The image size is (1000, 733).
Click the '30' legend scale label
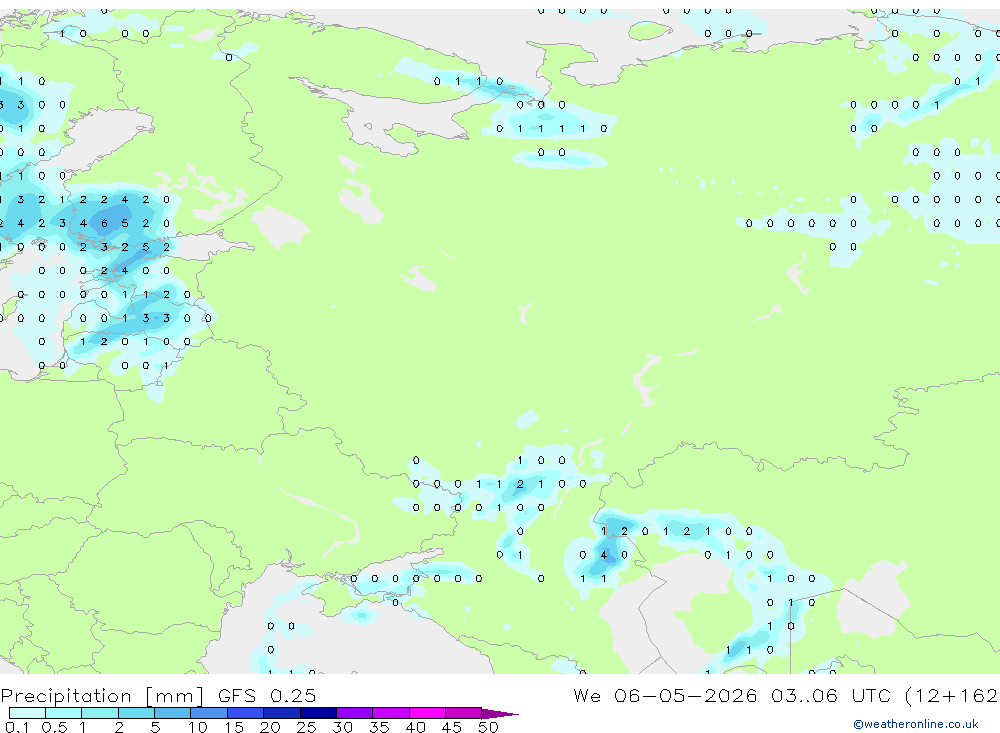[342, 727]
